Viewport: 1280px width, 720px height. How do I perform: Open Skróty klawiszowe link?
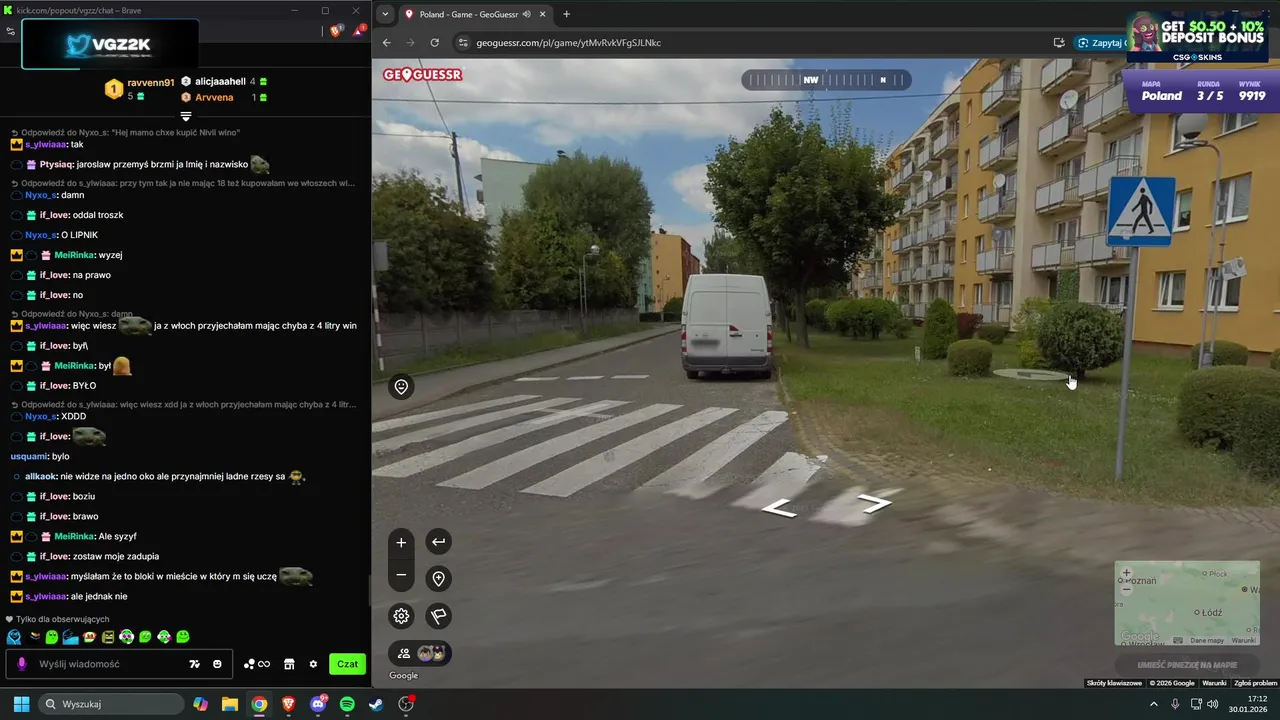click(1114, 683)
